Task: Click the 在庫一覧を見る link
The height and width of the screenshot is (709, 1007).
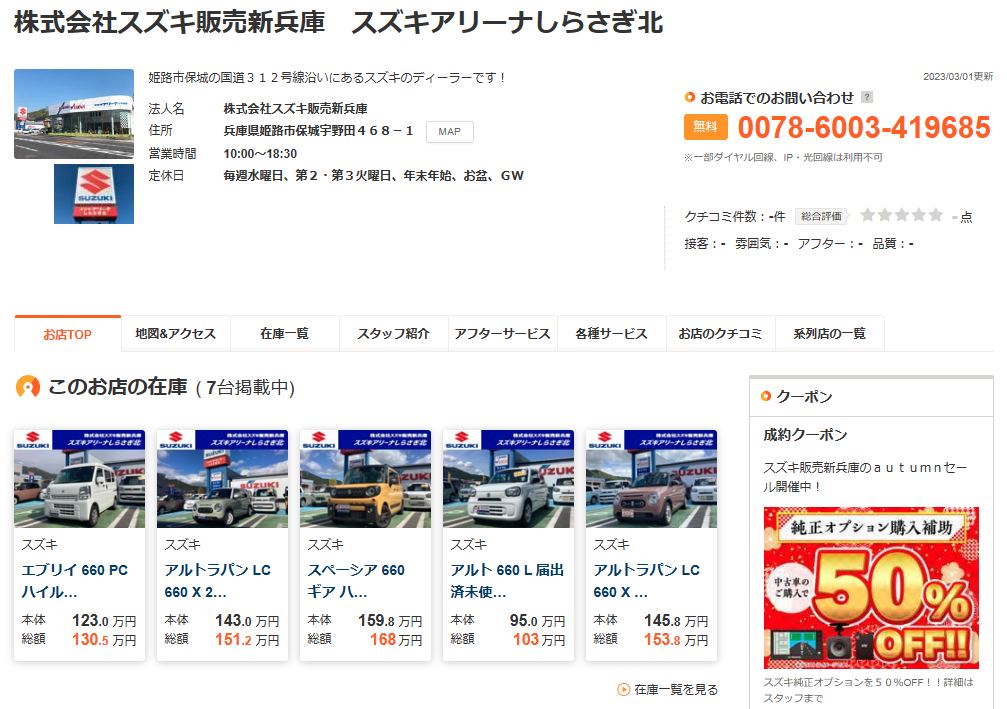Action: pyautogui.click(x=676, y=689)
